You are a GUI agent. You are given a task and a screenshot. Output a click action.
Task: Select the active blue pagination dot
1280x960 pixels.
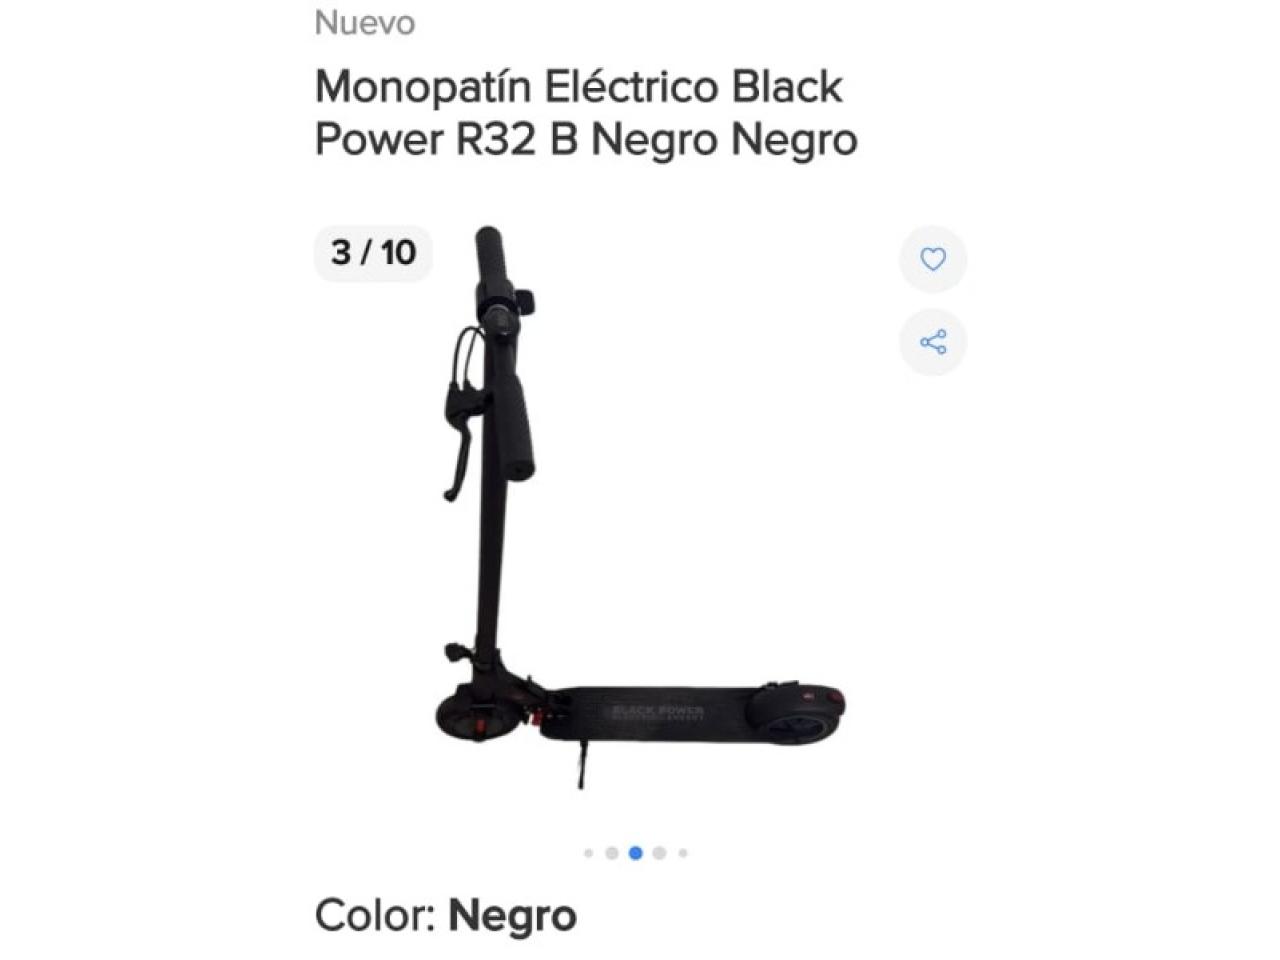pyautogui.click(x=635, y=853)
